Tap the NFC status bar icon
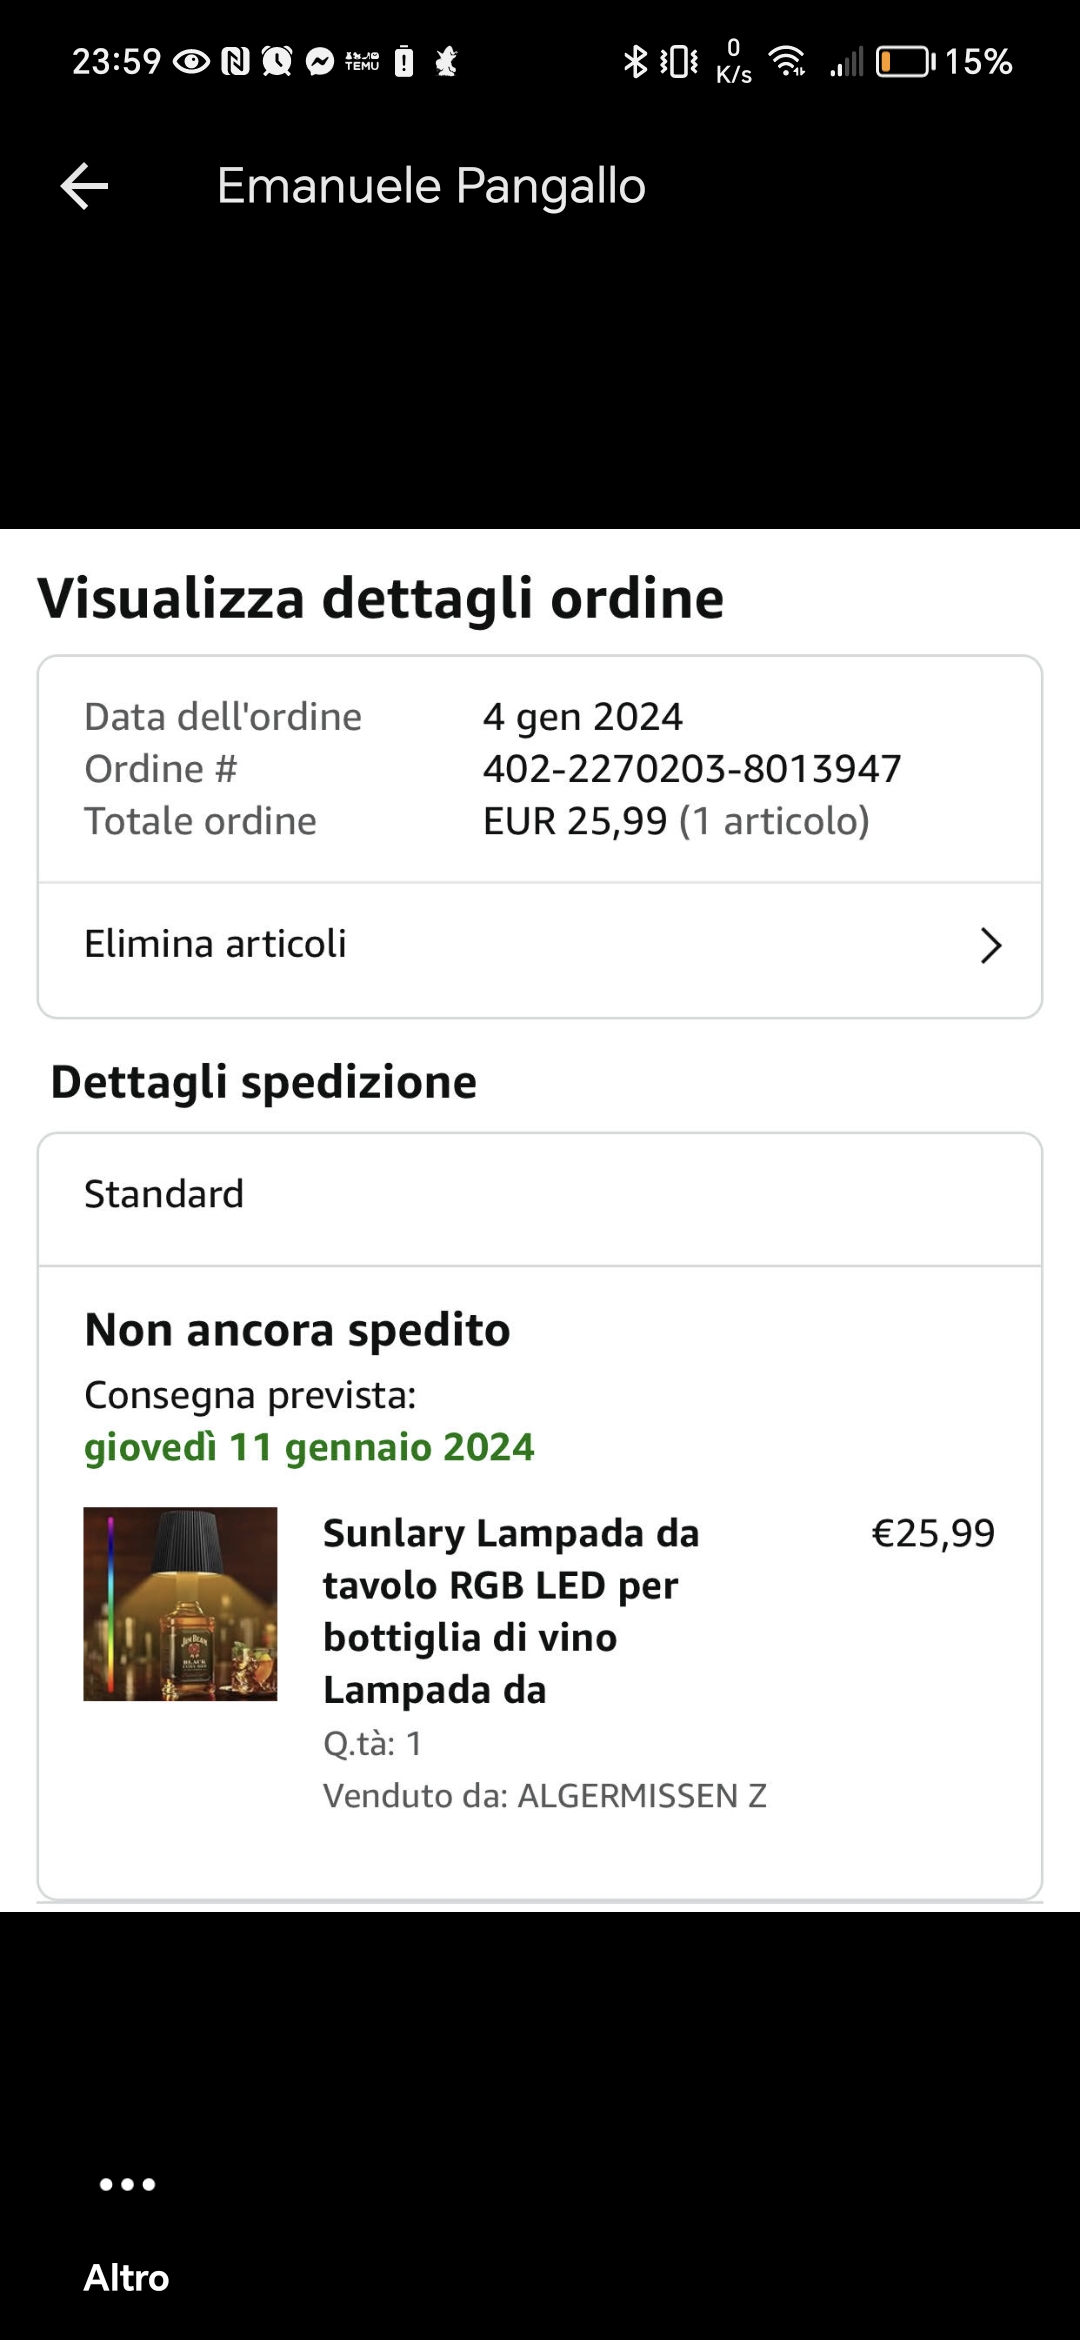The image size is (1080, 2340). click(235, 62)
